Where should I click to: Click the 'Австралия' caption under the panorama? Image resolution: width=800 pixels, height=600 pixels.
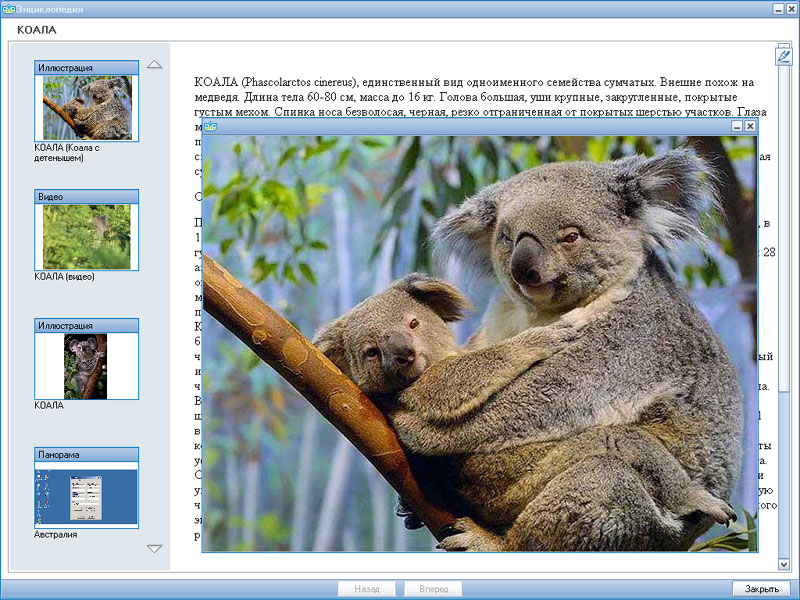56,535
